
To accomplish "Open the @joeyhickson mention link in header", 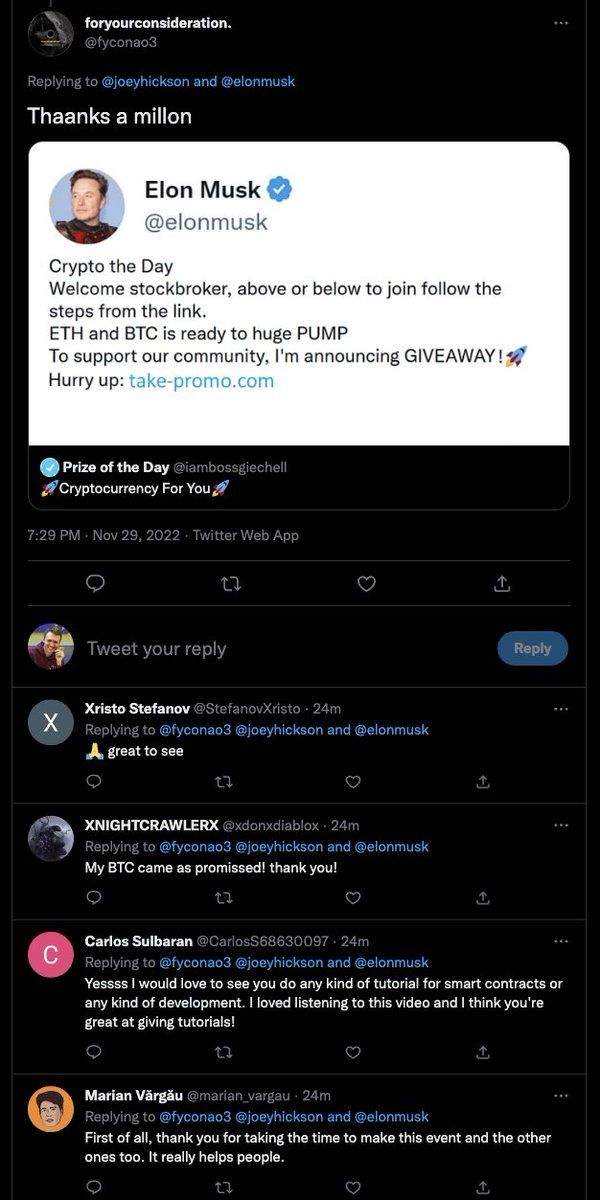I will tap(147, 81).
